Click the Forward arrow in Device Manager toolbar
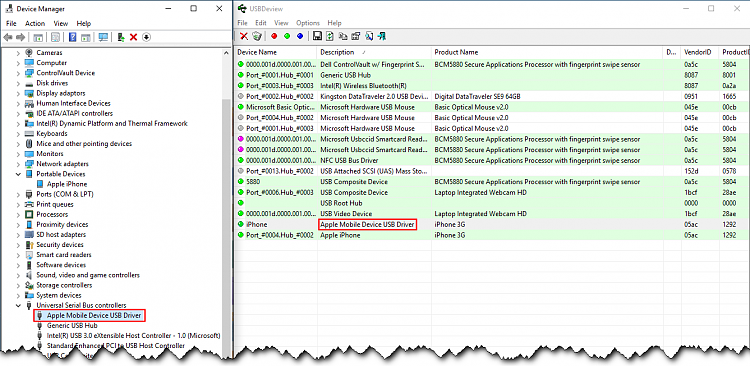 click(x=20, y=37)
